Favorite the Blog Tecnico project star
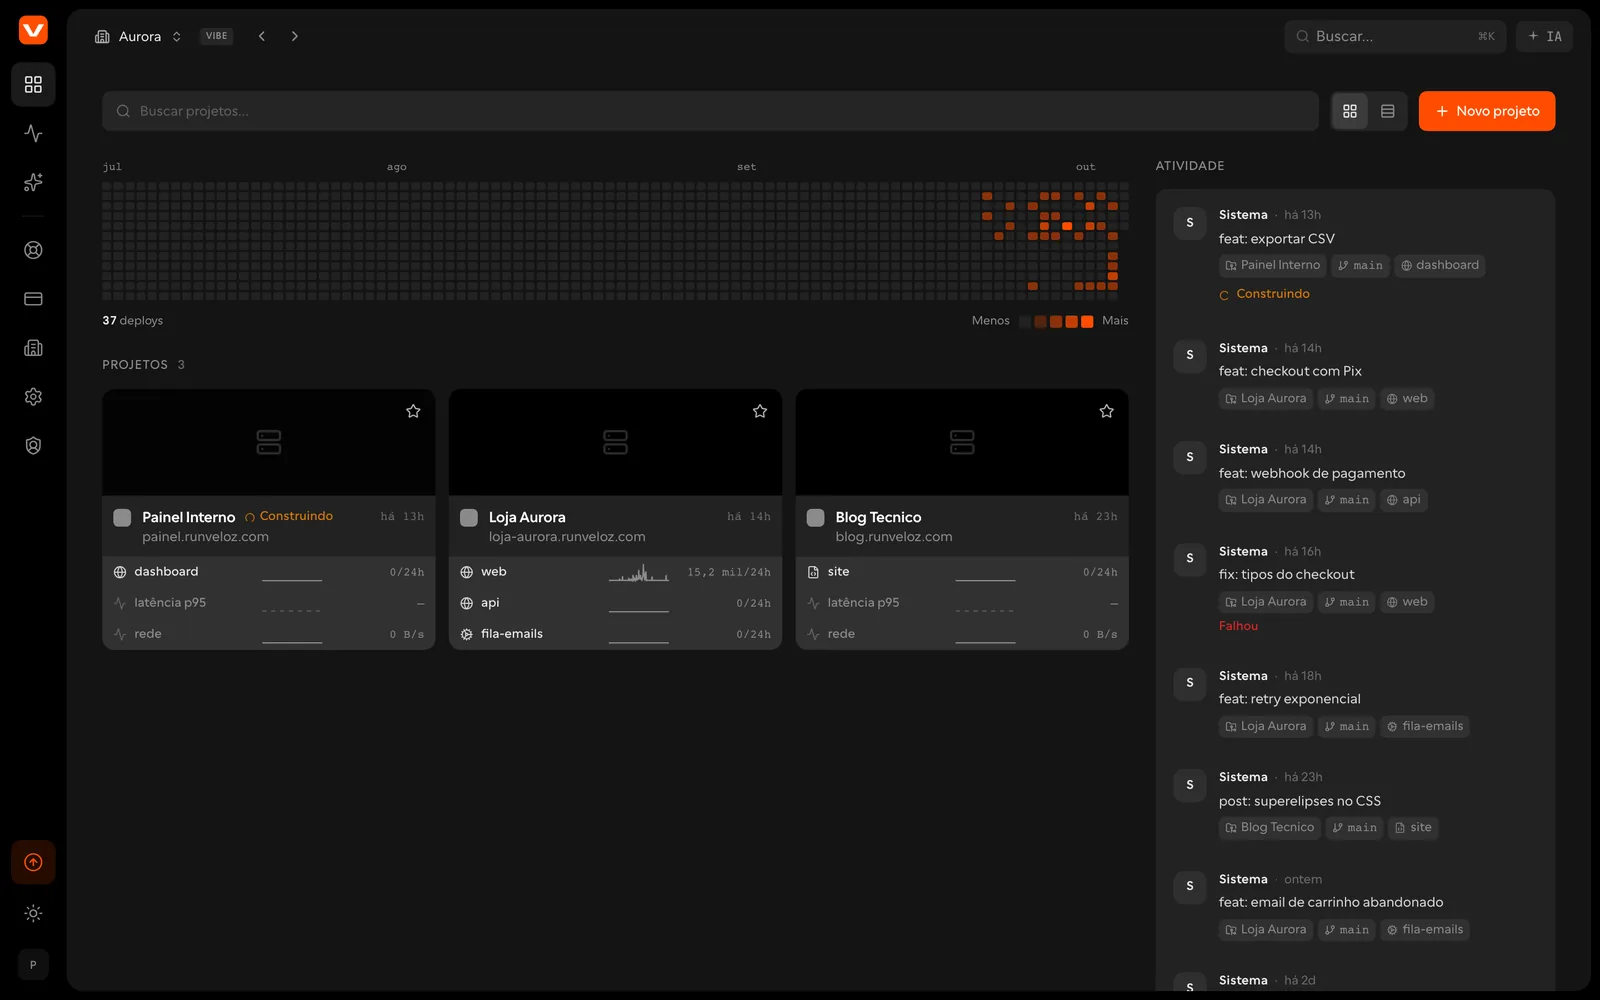This screenshot has height=1000, width=1600. tap(1106, 411)
